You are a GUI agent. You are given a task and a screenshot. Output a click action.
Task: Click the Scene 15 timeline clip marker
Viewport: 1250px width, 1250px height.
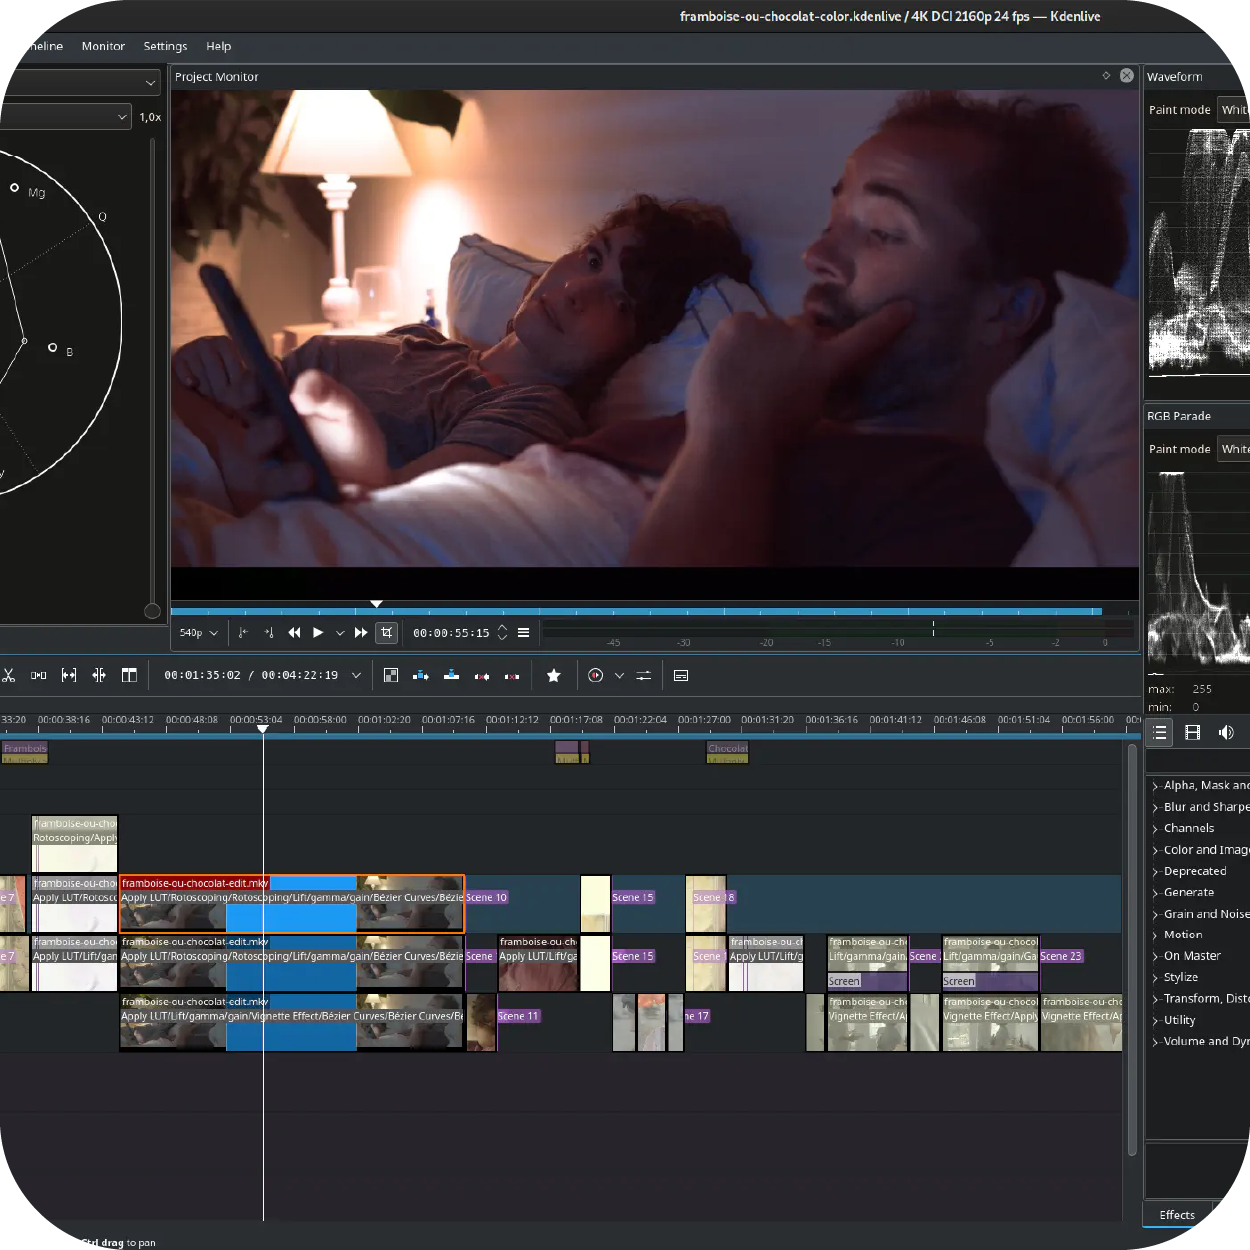(633, 897)
